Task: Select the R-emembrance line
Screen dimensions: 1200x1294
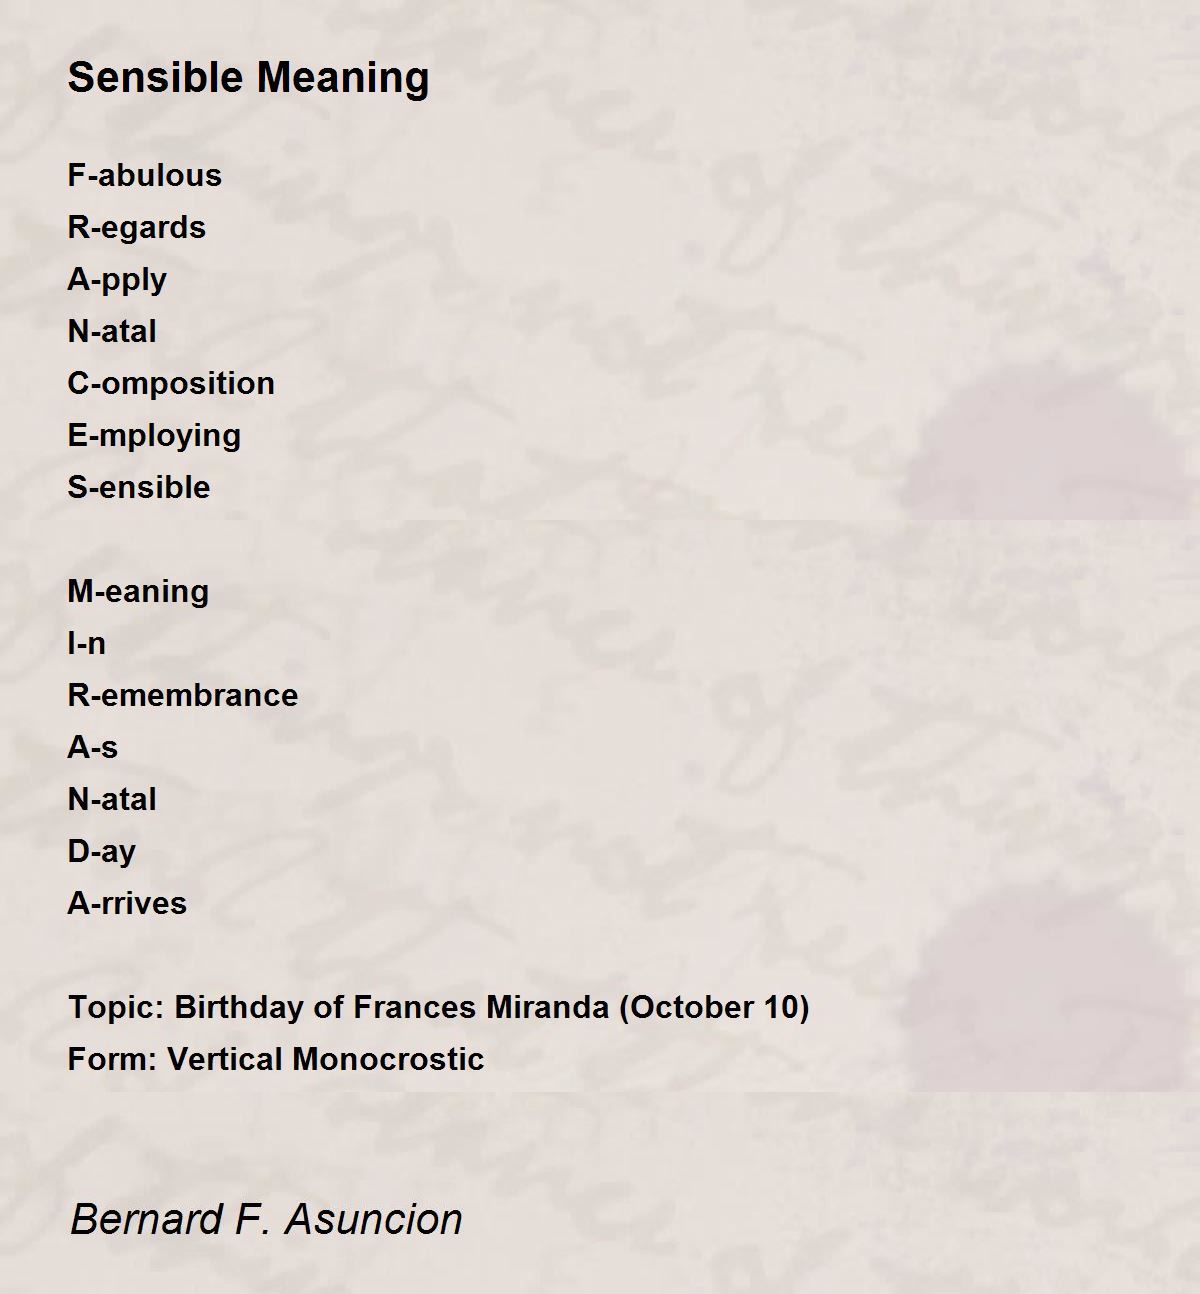Action: tap(183, 695)
